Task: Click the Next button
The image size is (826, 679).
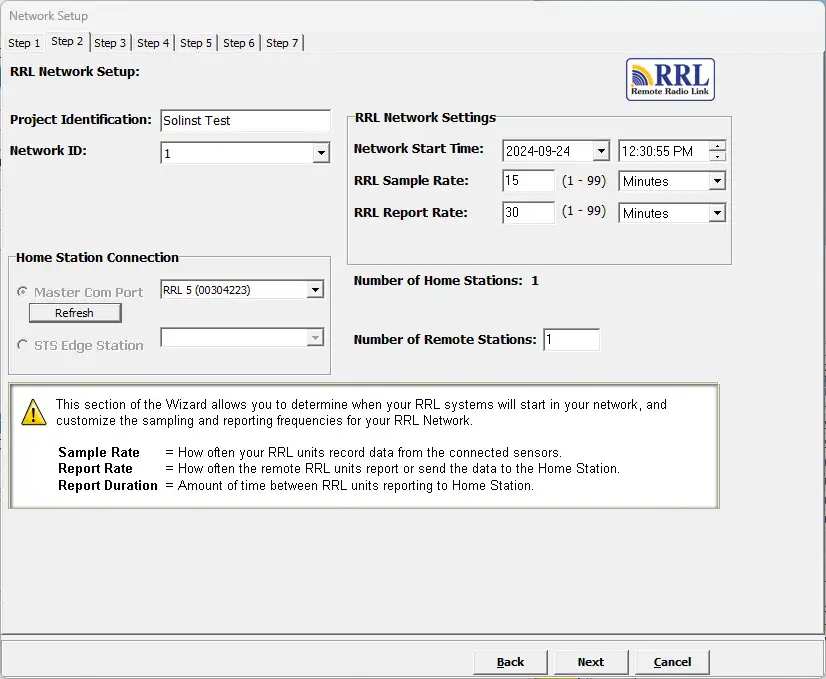Action: pos(591,662)
